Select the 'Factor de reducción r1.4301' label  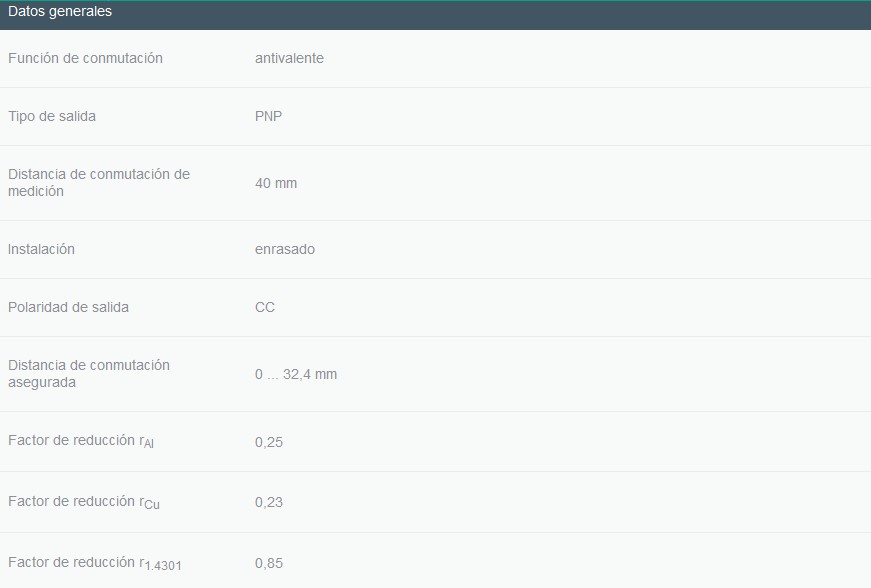coord(95,564)
